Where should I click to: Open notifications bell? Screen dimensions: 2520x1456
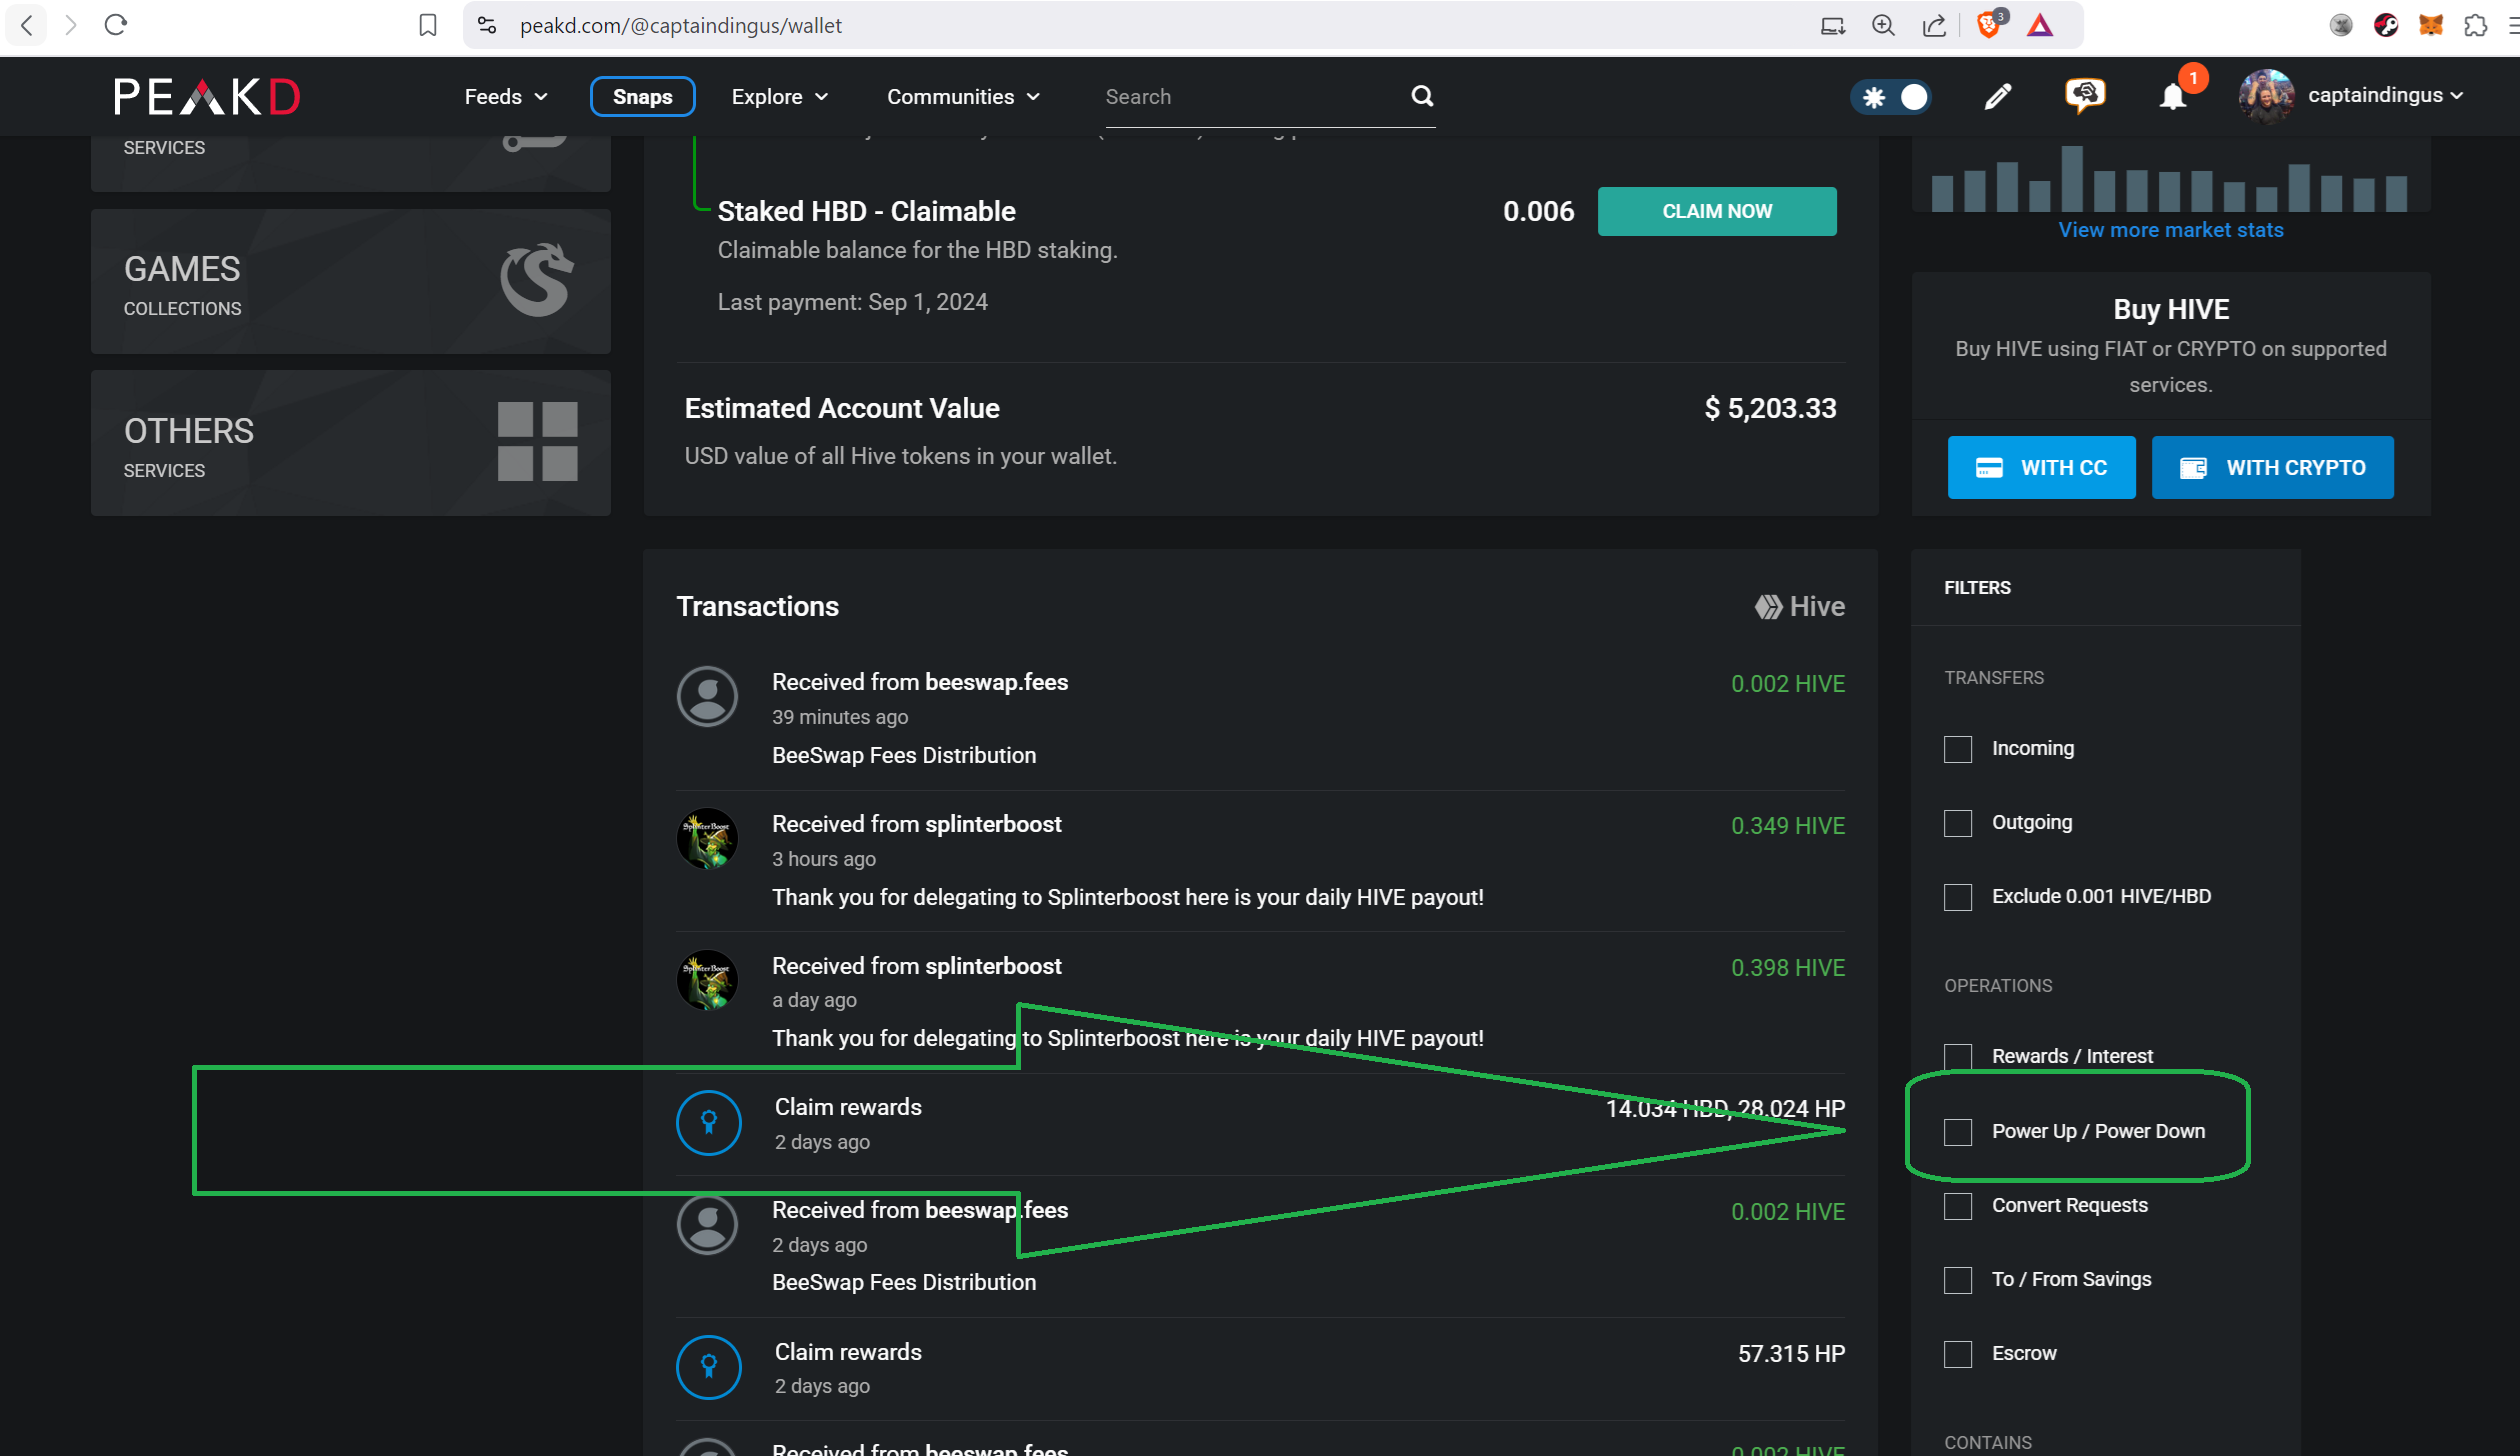click(2173, 97)
